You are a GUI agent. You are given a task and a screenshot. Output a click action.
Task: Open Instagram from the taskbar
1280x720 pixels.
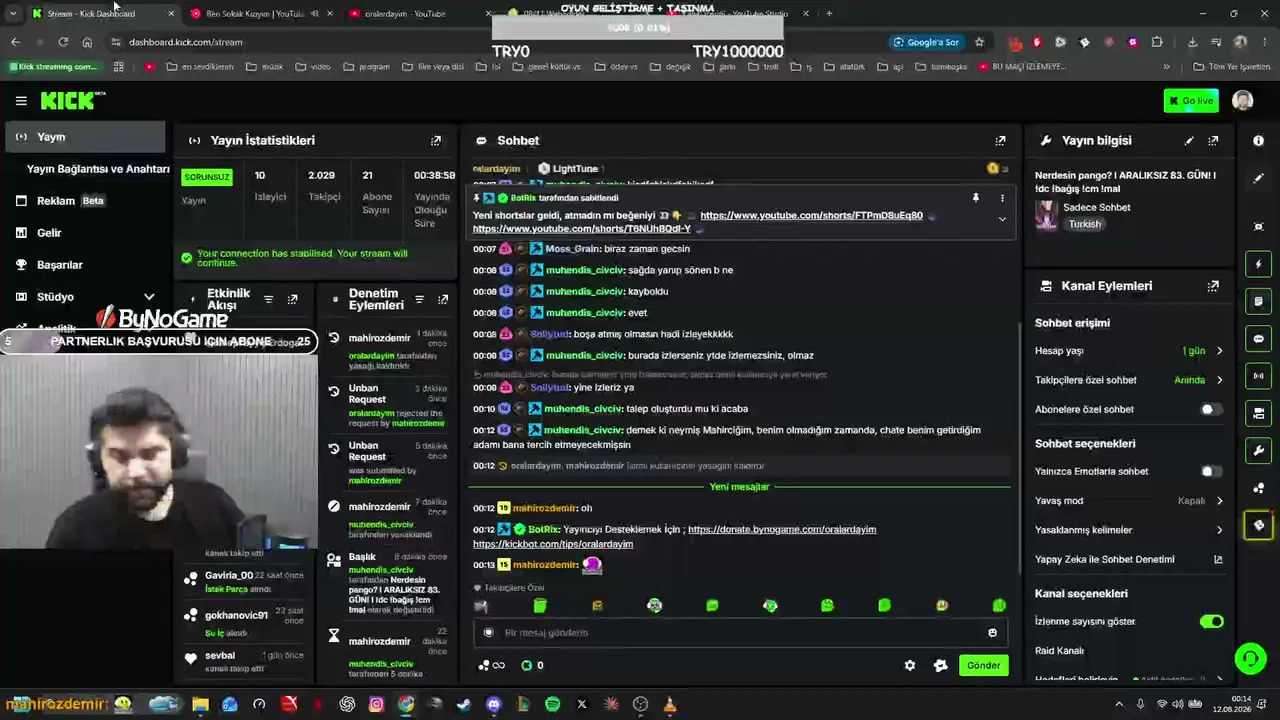point(376,705)
